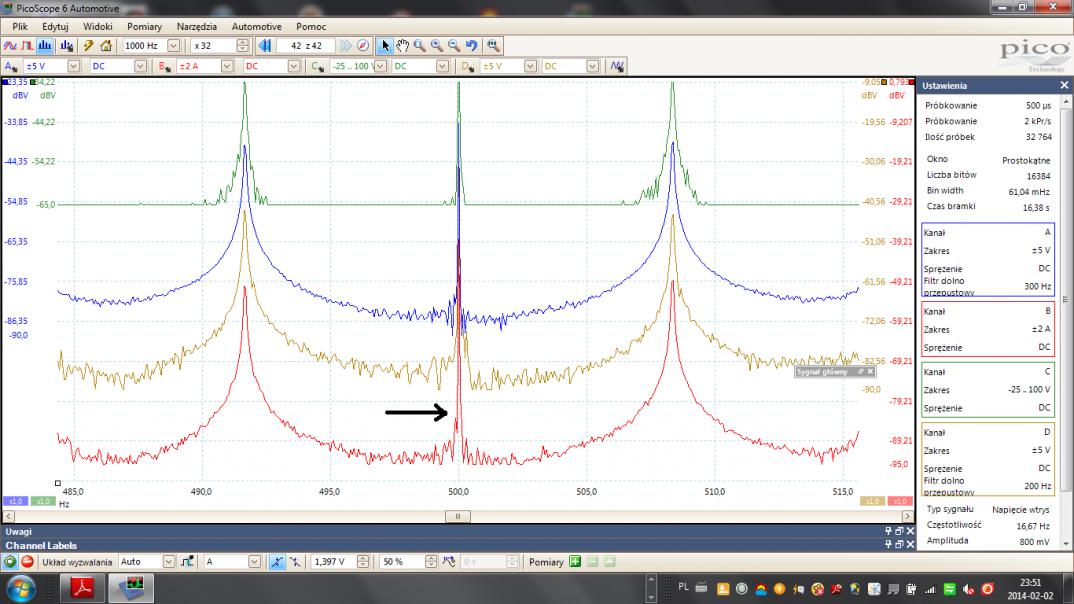Select the hand pan tool
Image resolution: width=1074 pixels, height=604 pixels.
402,46
